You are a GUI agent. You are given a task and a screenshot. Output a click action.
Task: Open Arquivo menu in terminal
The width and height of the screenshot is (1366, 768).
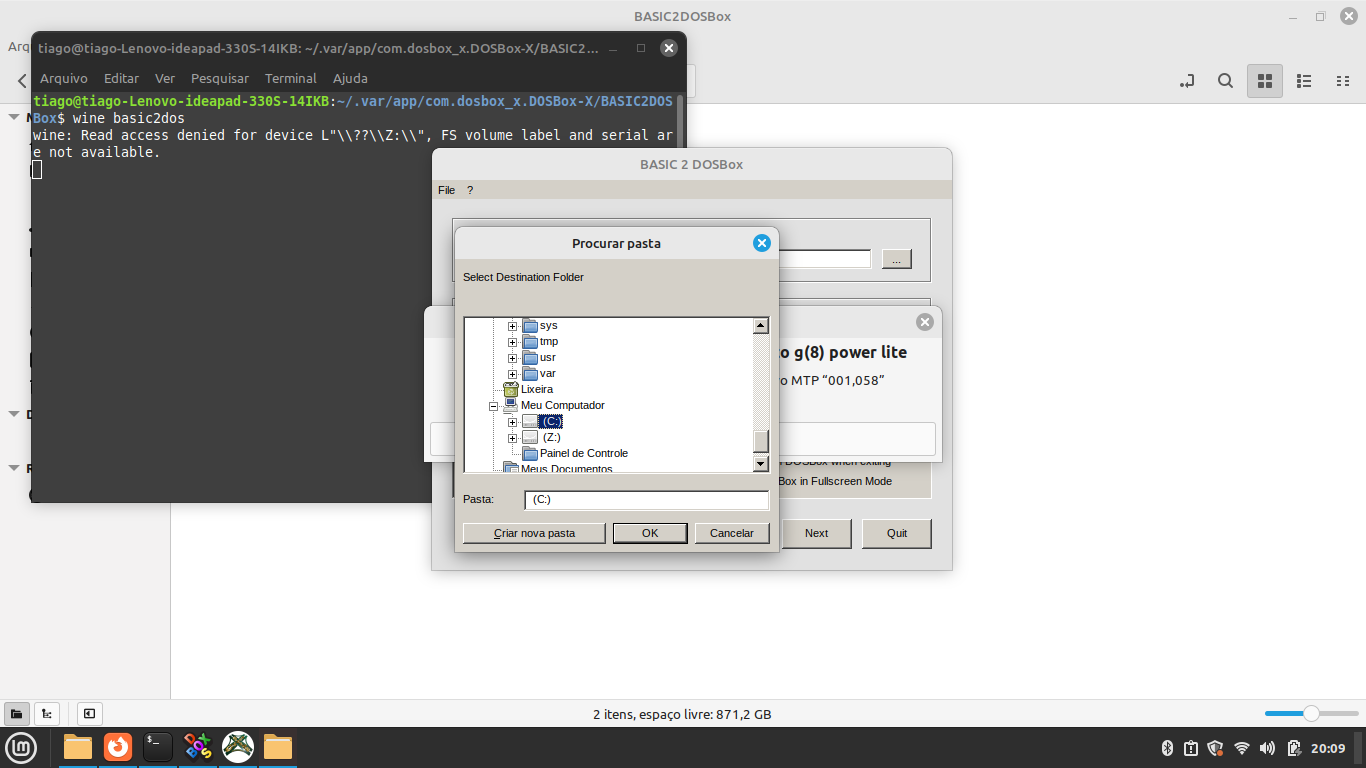click(64, 78)
